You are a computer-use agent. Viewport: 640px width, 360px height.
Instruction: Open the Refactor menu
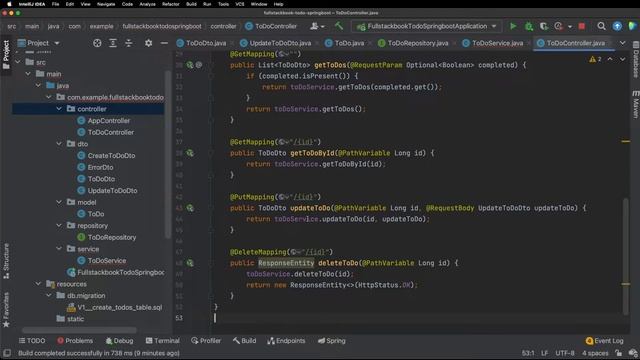click(171, 4)
